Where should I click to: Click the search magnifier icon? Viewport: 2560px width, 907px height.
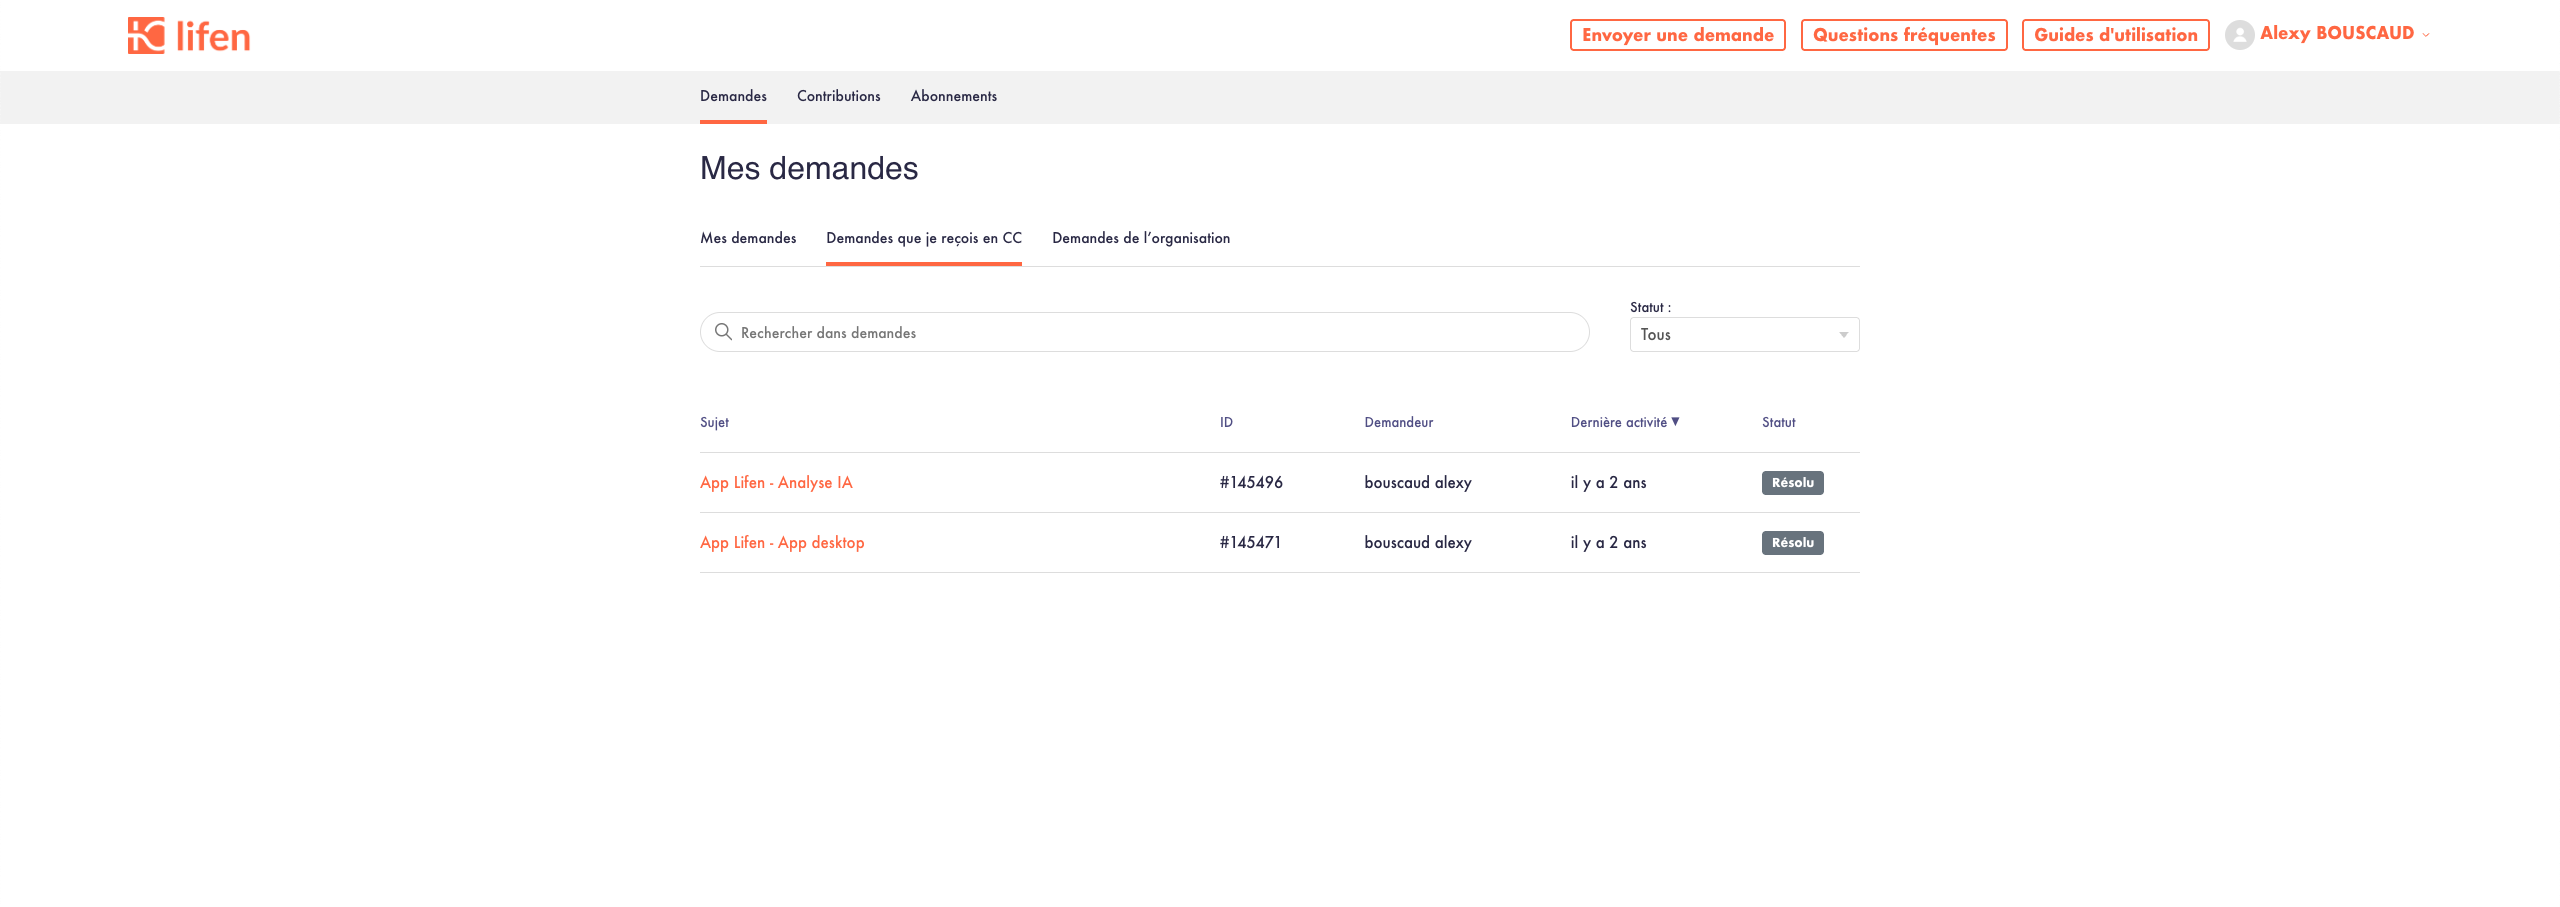click(723, 332)
